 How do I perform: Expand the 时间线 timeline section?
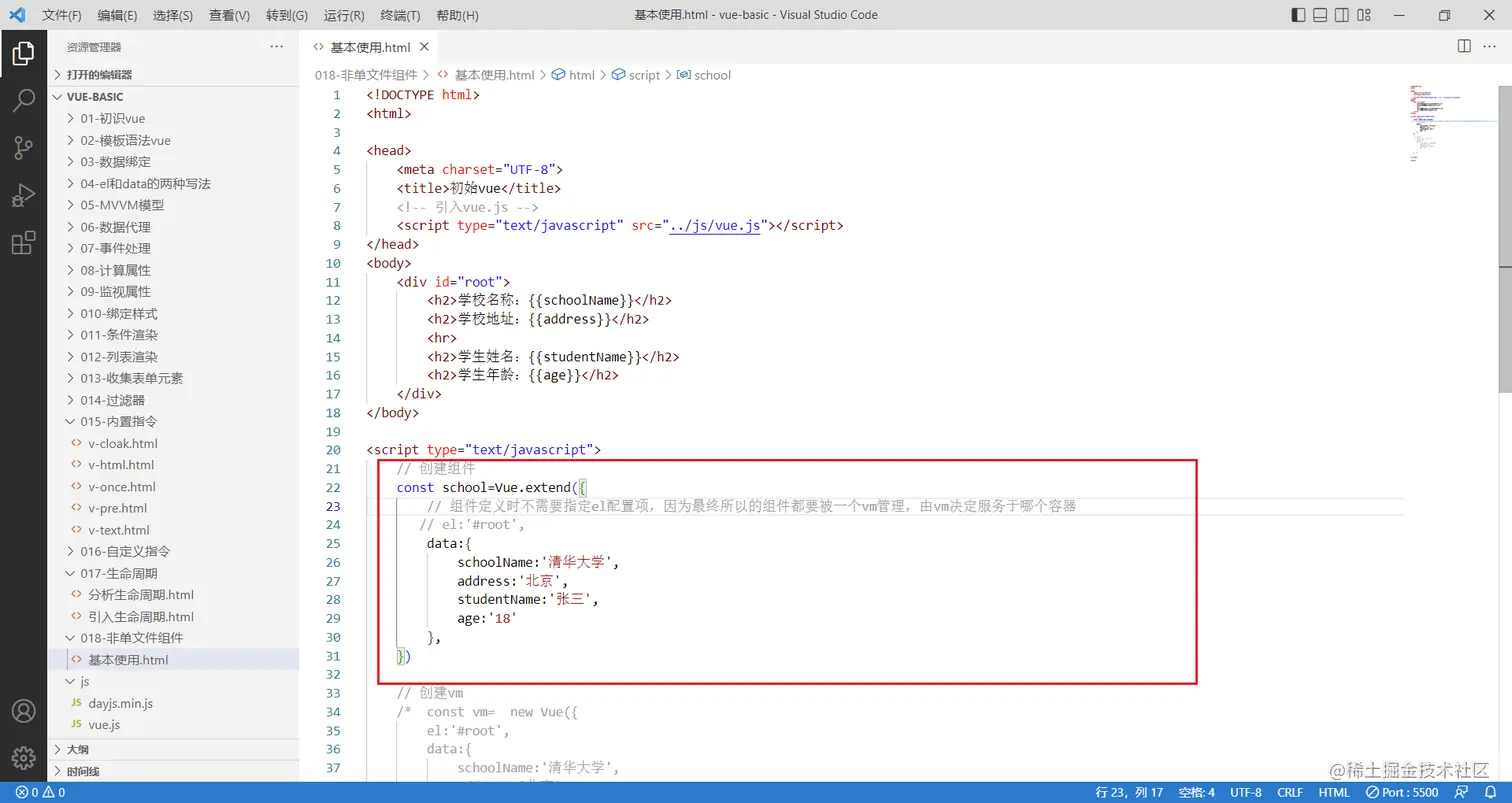coord(173,771)
